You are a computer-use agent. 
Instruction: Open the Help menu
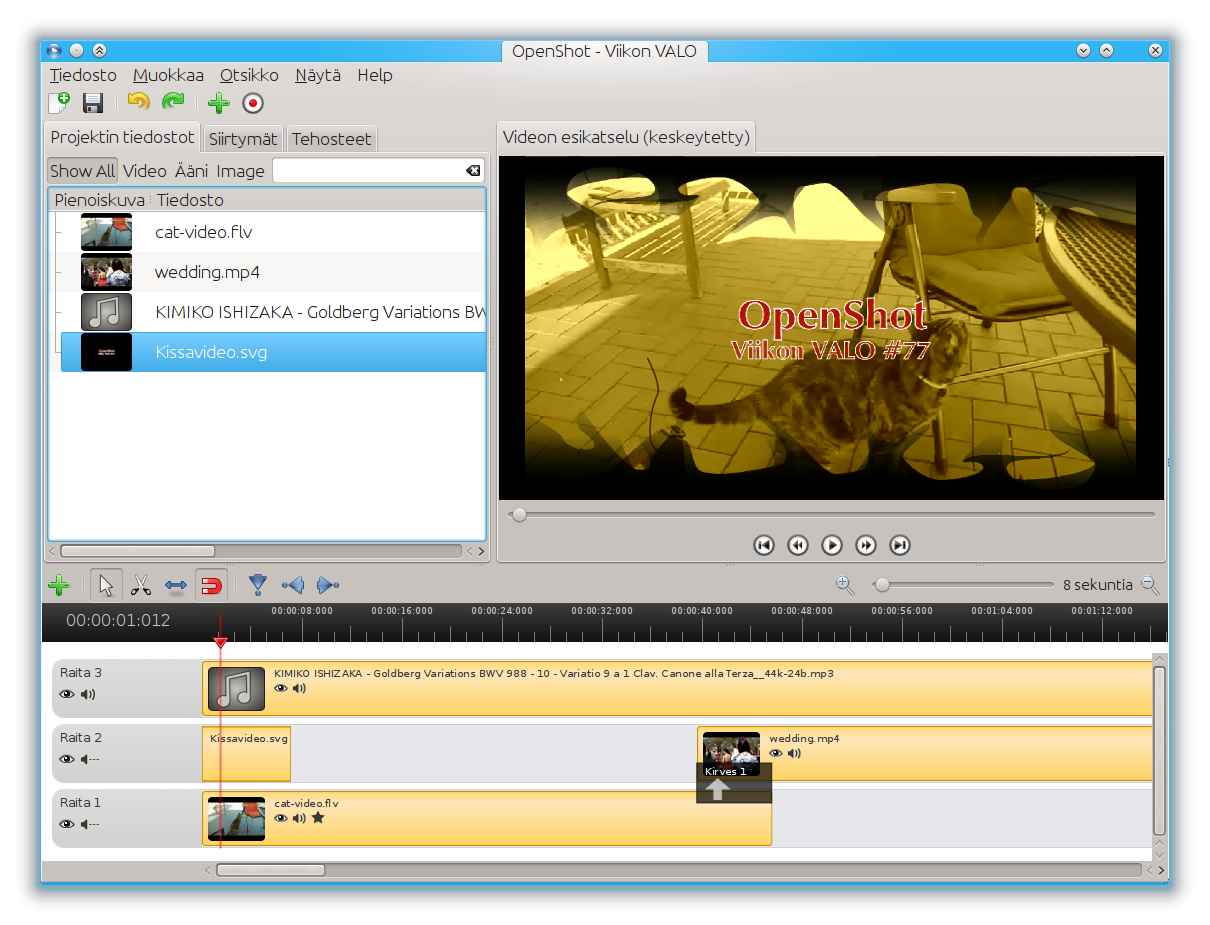[375, 75]
